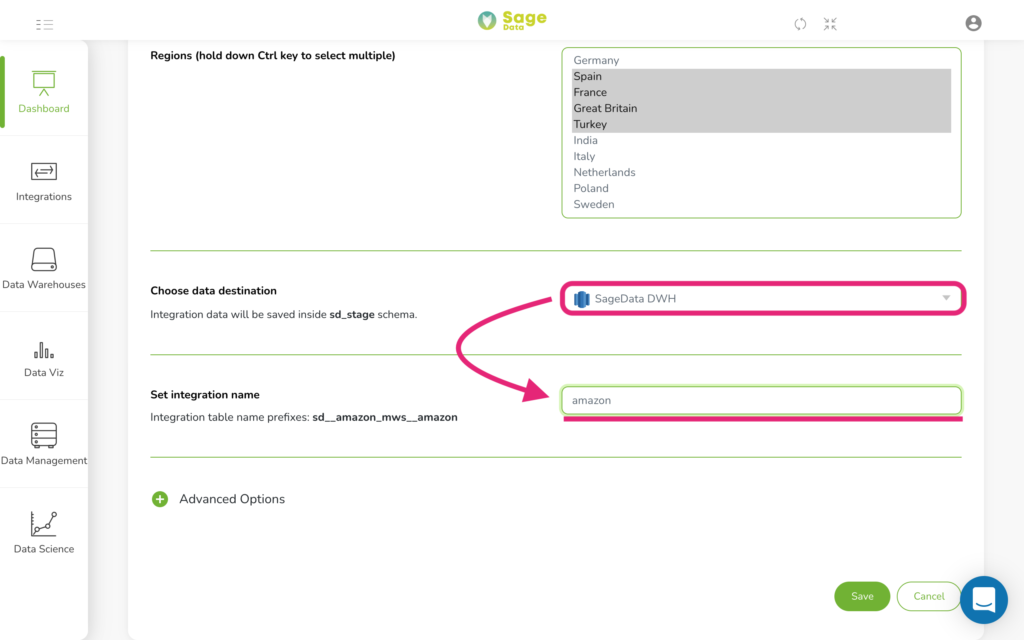Select Spain in regions list
Screen dimensions: 1024x640
[x=761, y=76]
